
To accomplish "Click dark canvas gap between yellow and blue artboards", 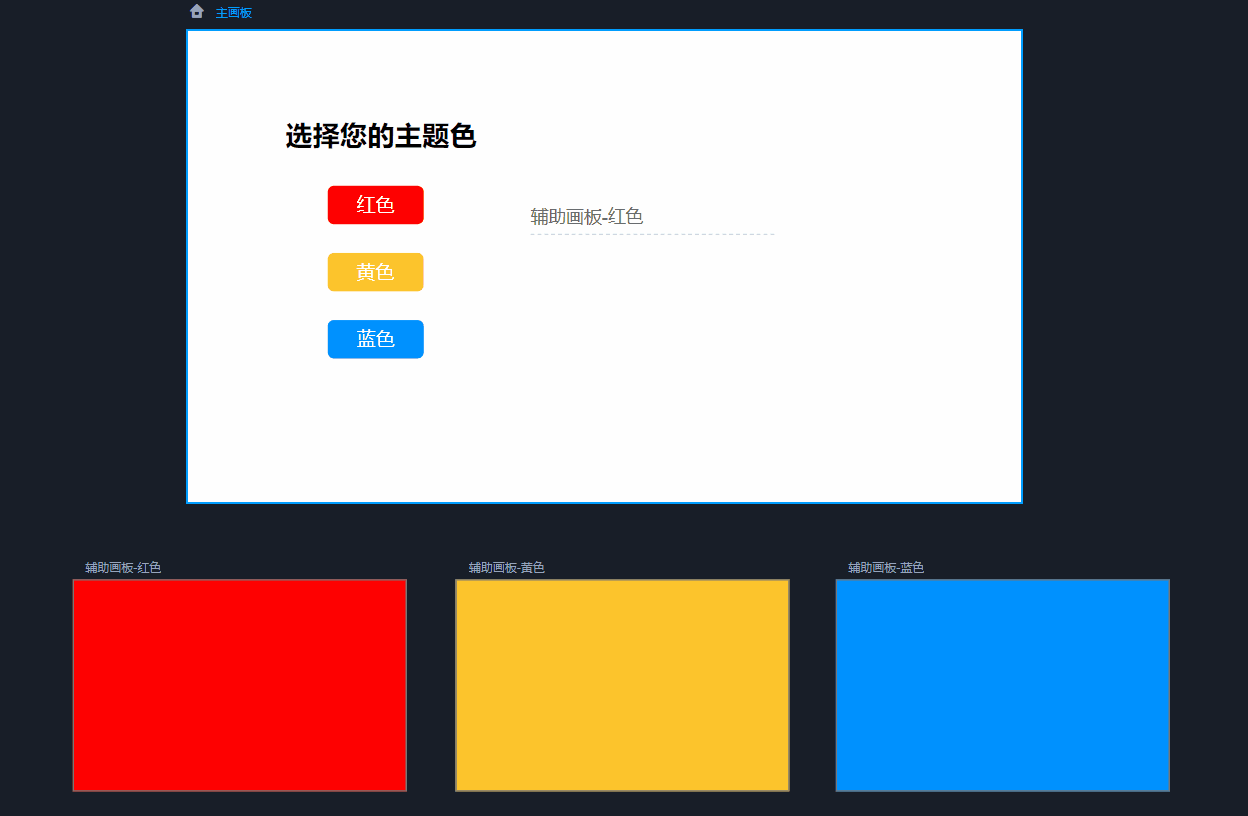I will coord(812,685).
